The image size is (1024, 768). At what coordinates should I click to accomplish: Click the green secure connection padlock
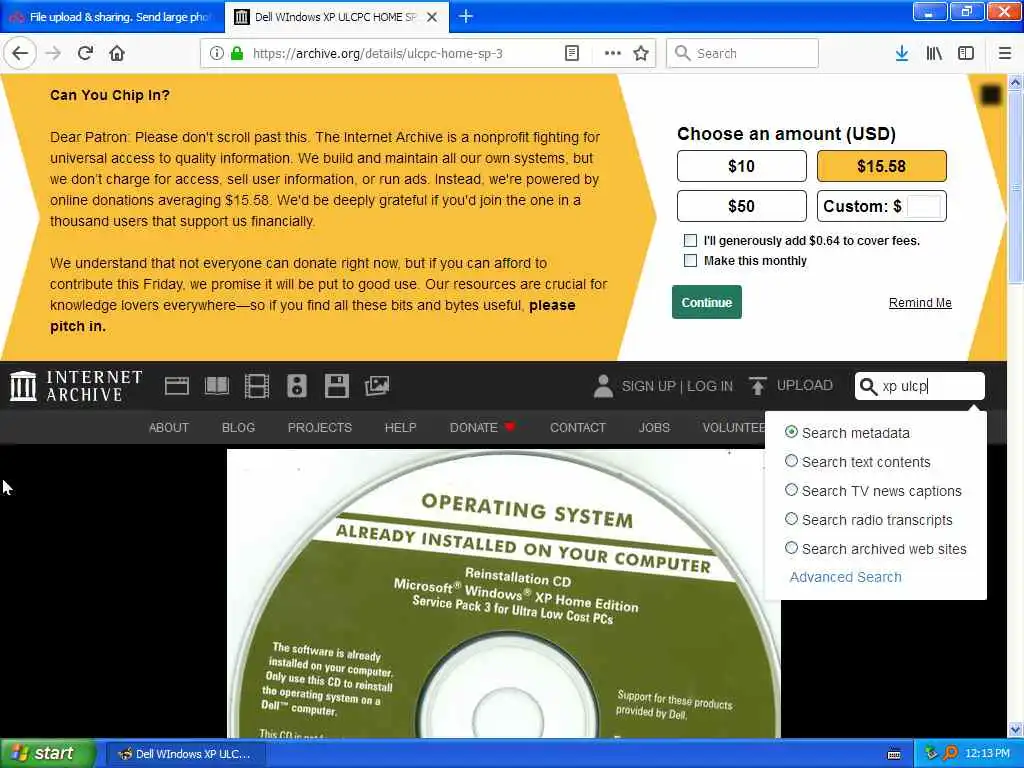(x=237, y=53)
